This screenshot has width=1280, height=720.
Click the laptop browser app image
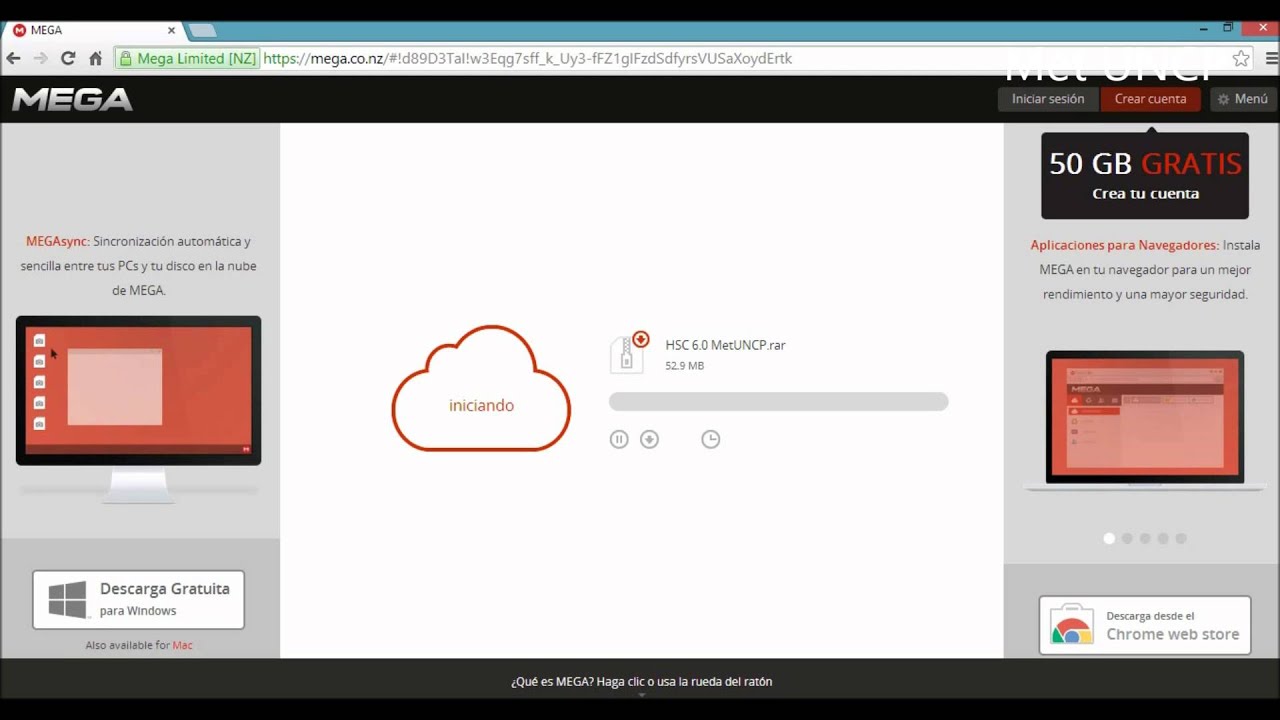(1145, 420)
